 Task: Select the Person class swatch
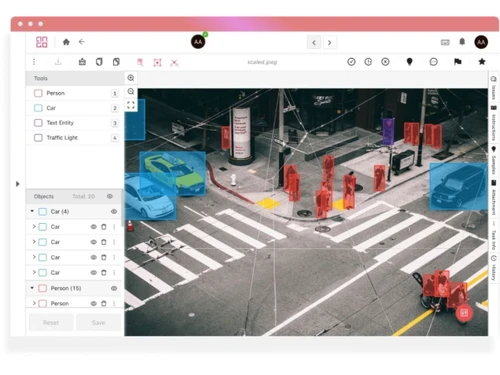[x=38, y=93]
